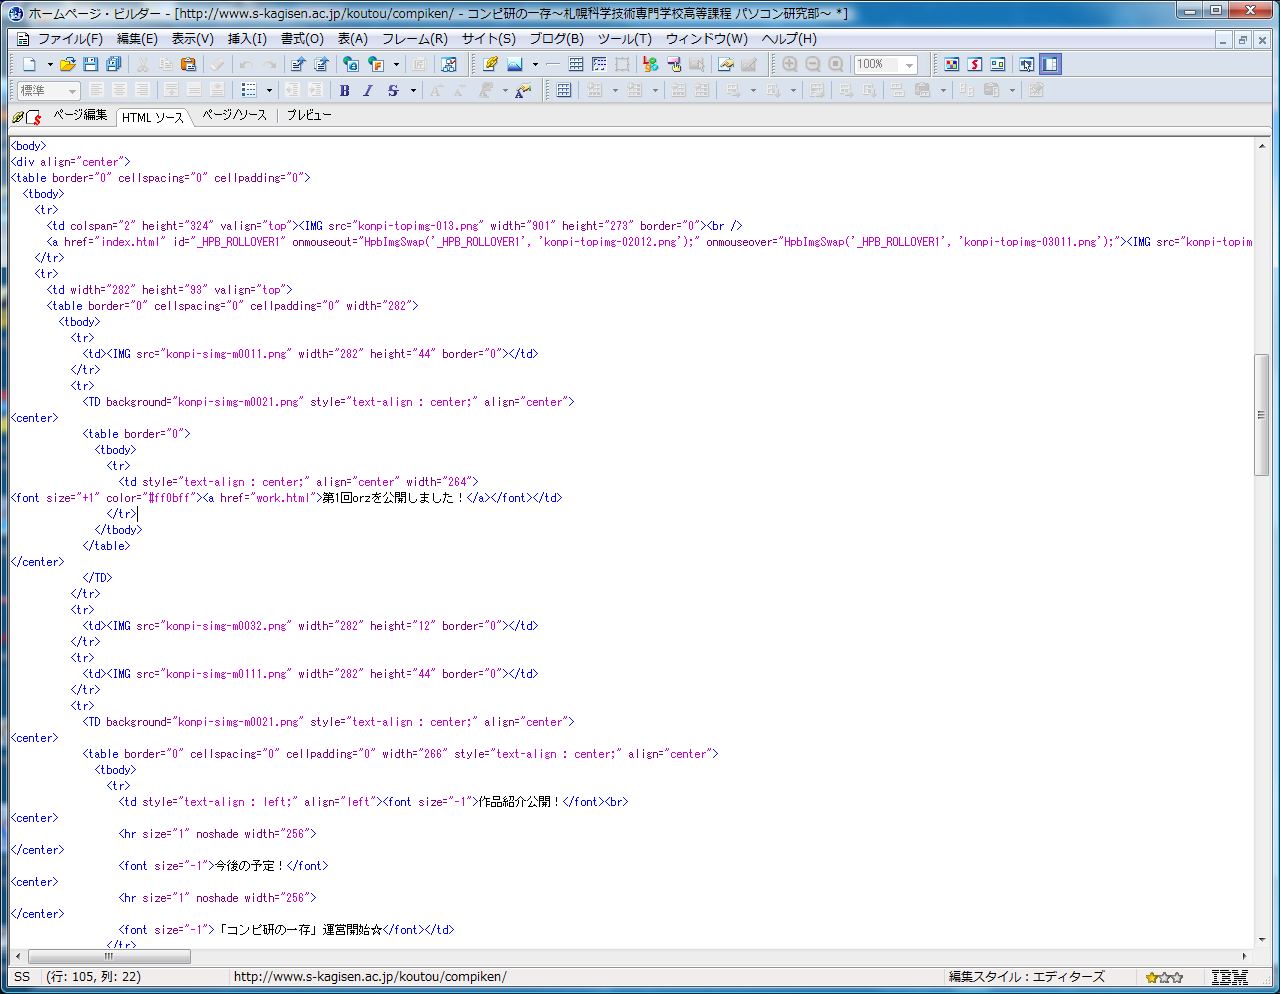Expand the New page dropdown arrow

50,64
